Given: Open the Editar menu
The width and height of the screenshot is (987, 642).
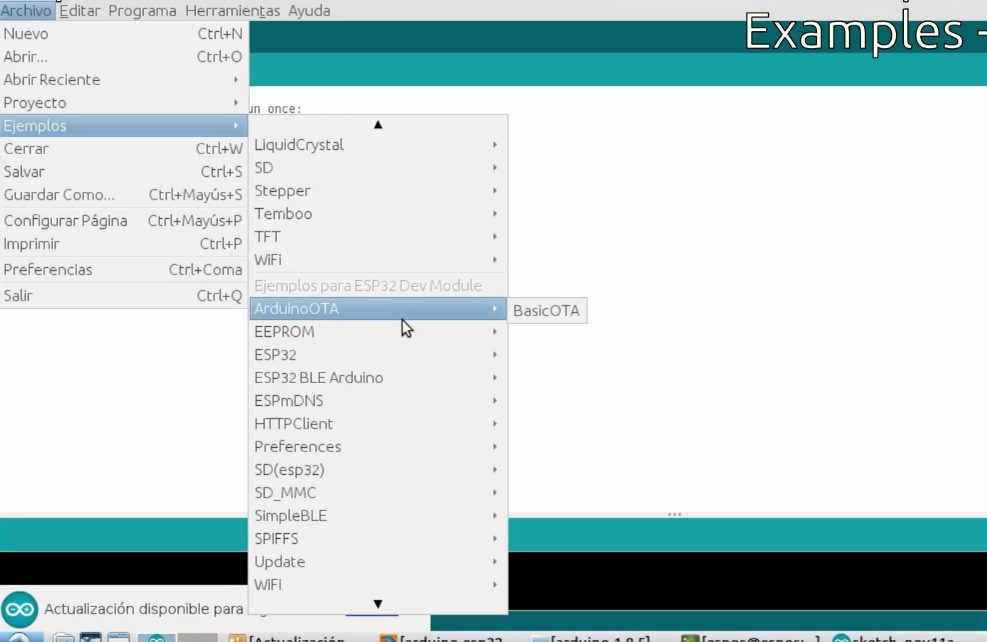Looking at the screenshot, I should (79, 11).
